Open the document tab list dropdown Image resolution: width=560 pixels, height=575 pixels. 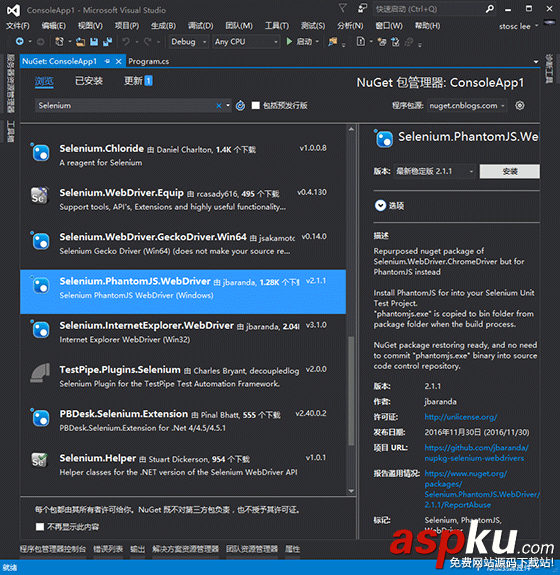tap(536, 62)
